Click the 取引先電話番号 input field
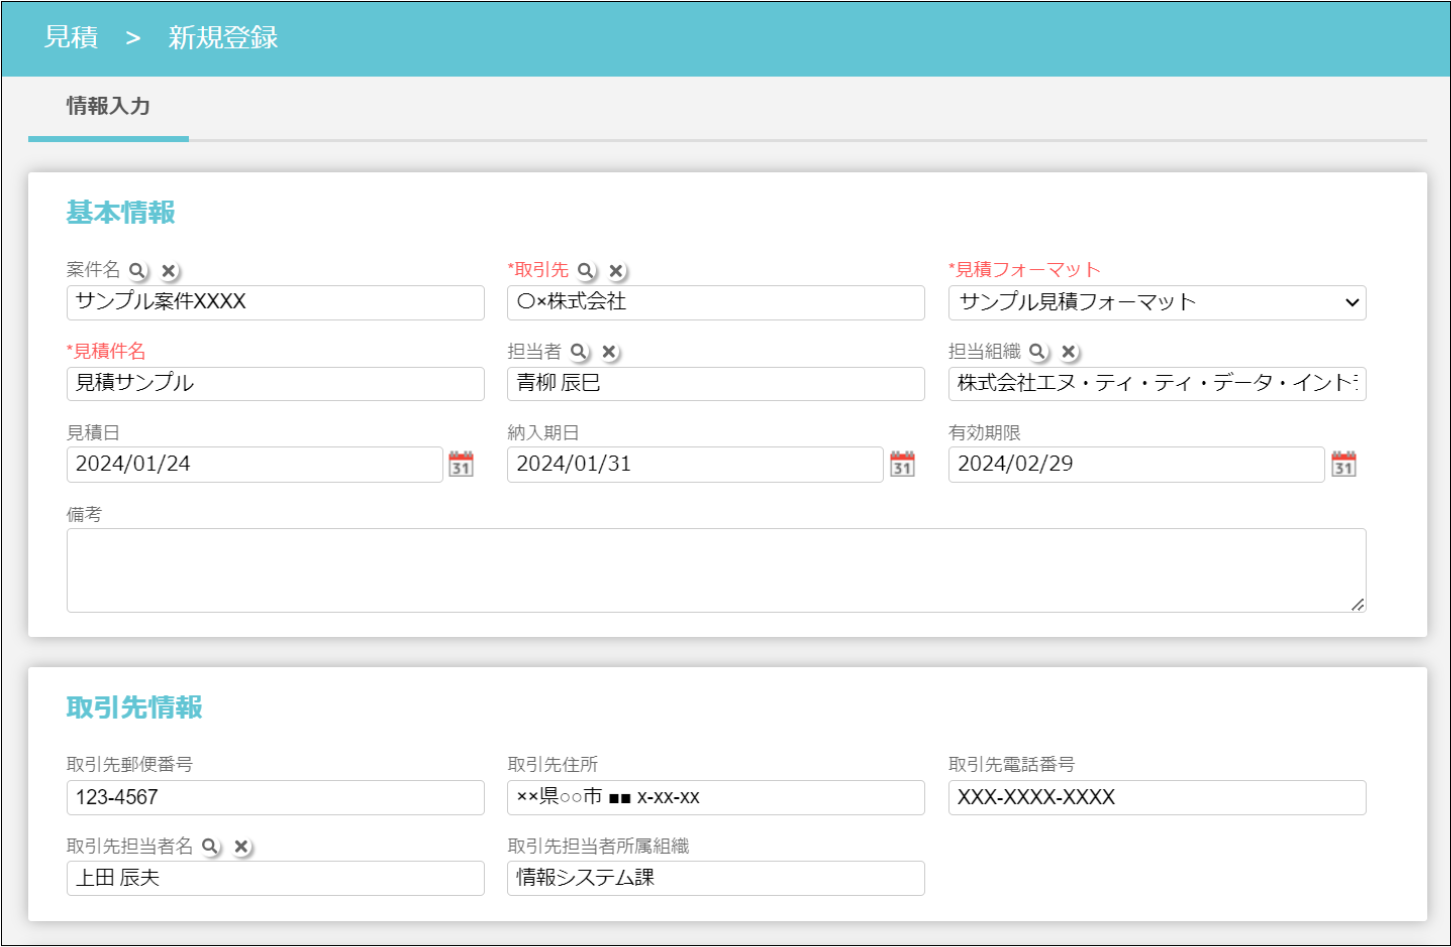The height and width of the screenshot is (947, 1451). click(x=1157, y=797)
